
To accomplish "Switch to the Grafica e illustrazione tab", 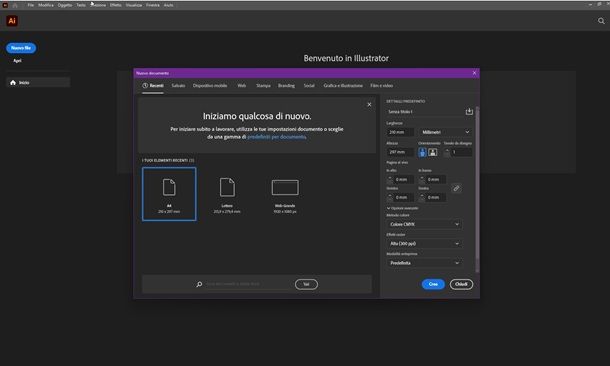I will (x=343, y=86).
